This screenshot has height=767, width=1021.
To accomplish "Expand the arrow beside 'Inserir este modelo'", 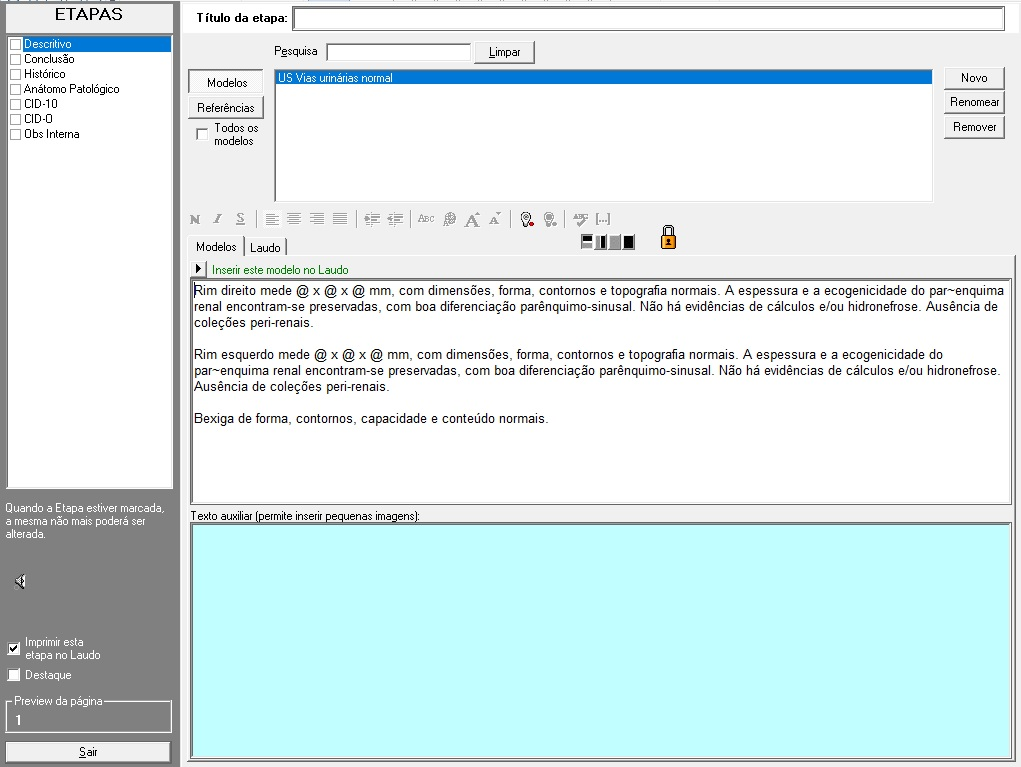I will (199, 269).
